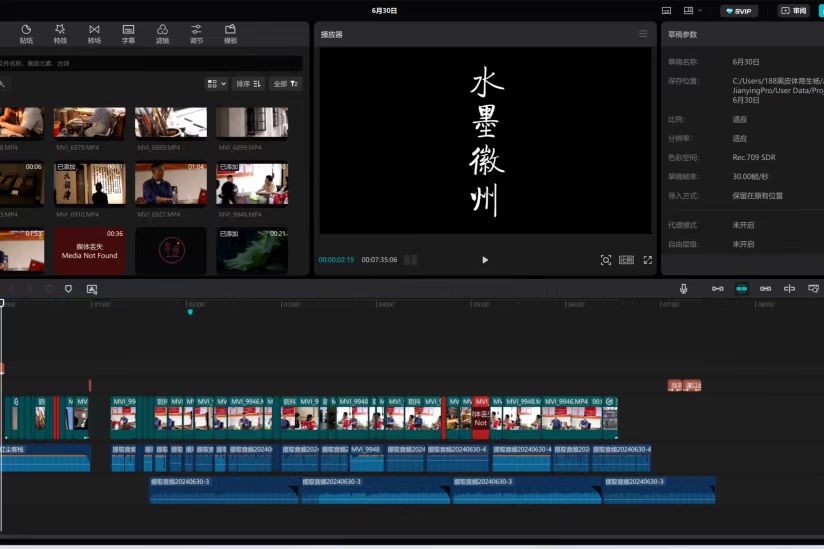Open the 模板 templates tab
The width and height of the screenshot is (824, 549).
(230, 34)
